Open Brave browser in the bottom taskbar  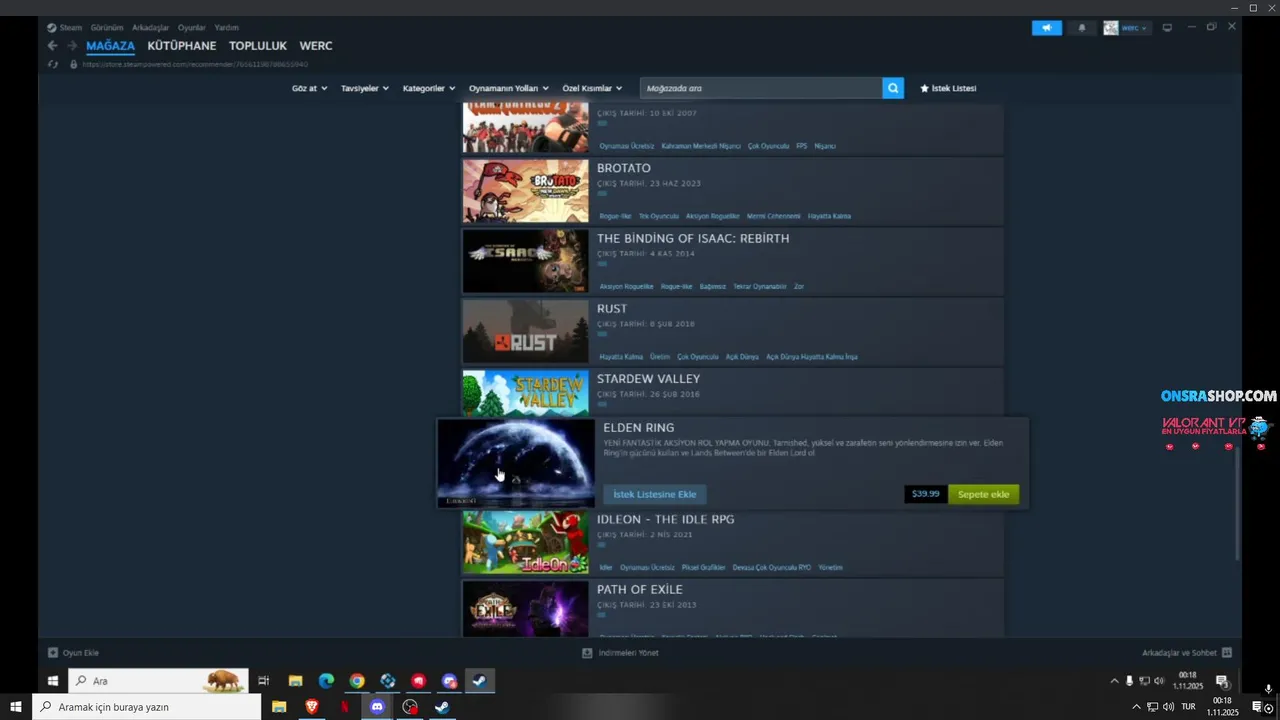point(311,707)
